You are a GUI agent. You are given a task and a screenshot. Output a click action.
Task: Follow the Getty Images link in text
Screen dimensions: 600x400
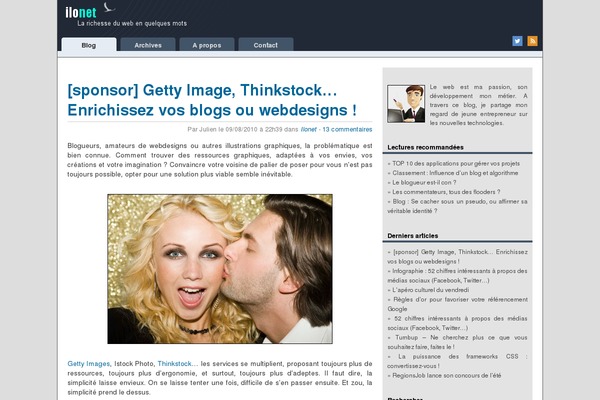click(x=88, y=364)
